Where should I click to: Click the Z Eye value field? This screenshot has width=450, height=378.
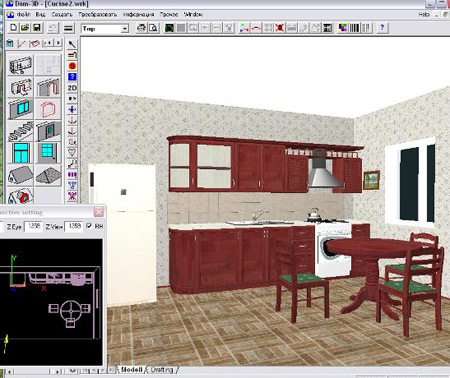[x=34, y=226]
